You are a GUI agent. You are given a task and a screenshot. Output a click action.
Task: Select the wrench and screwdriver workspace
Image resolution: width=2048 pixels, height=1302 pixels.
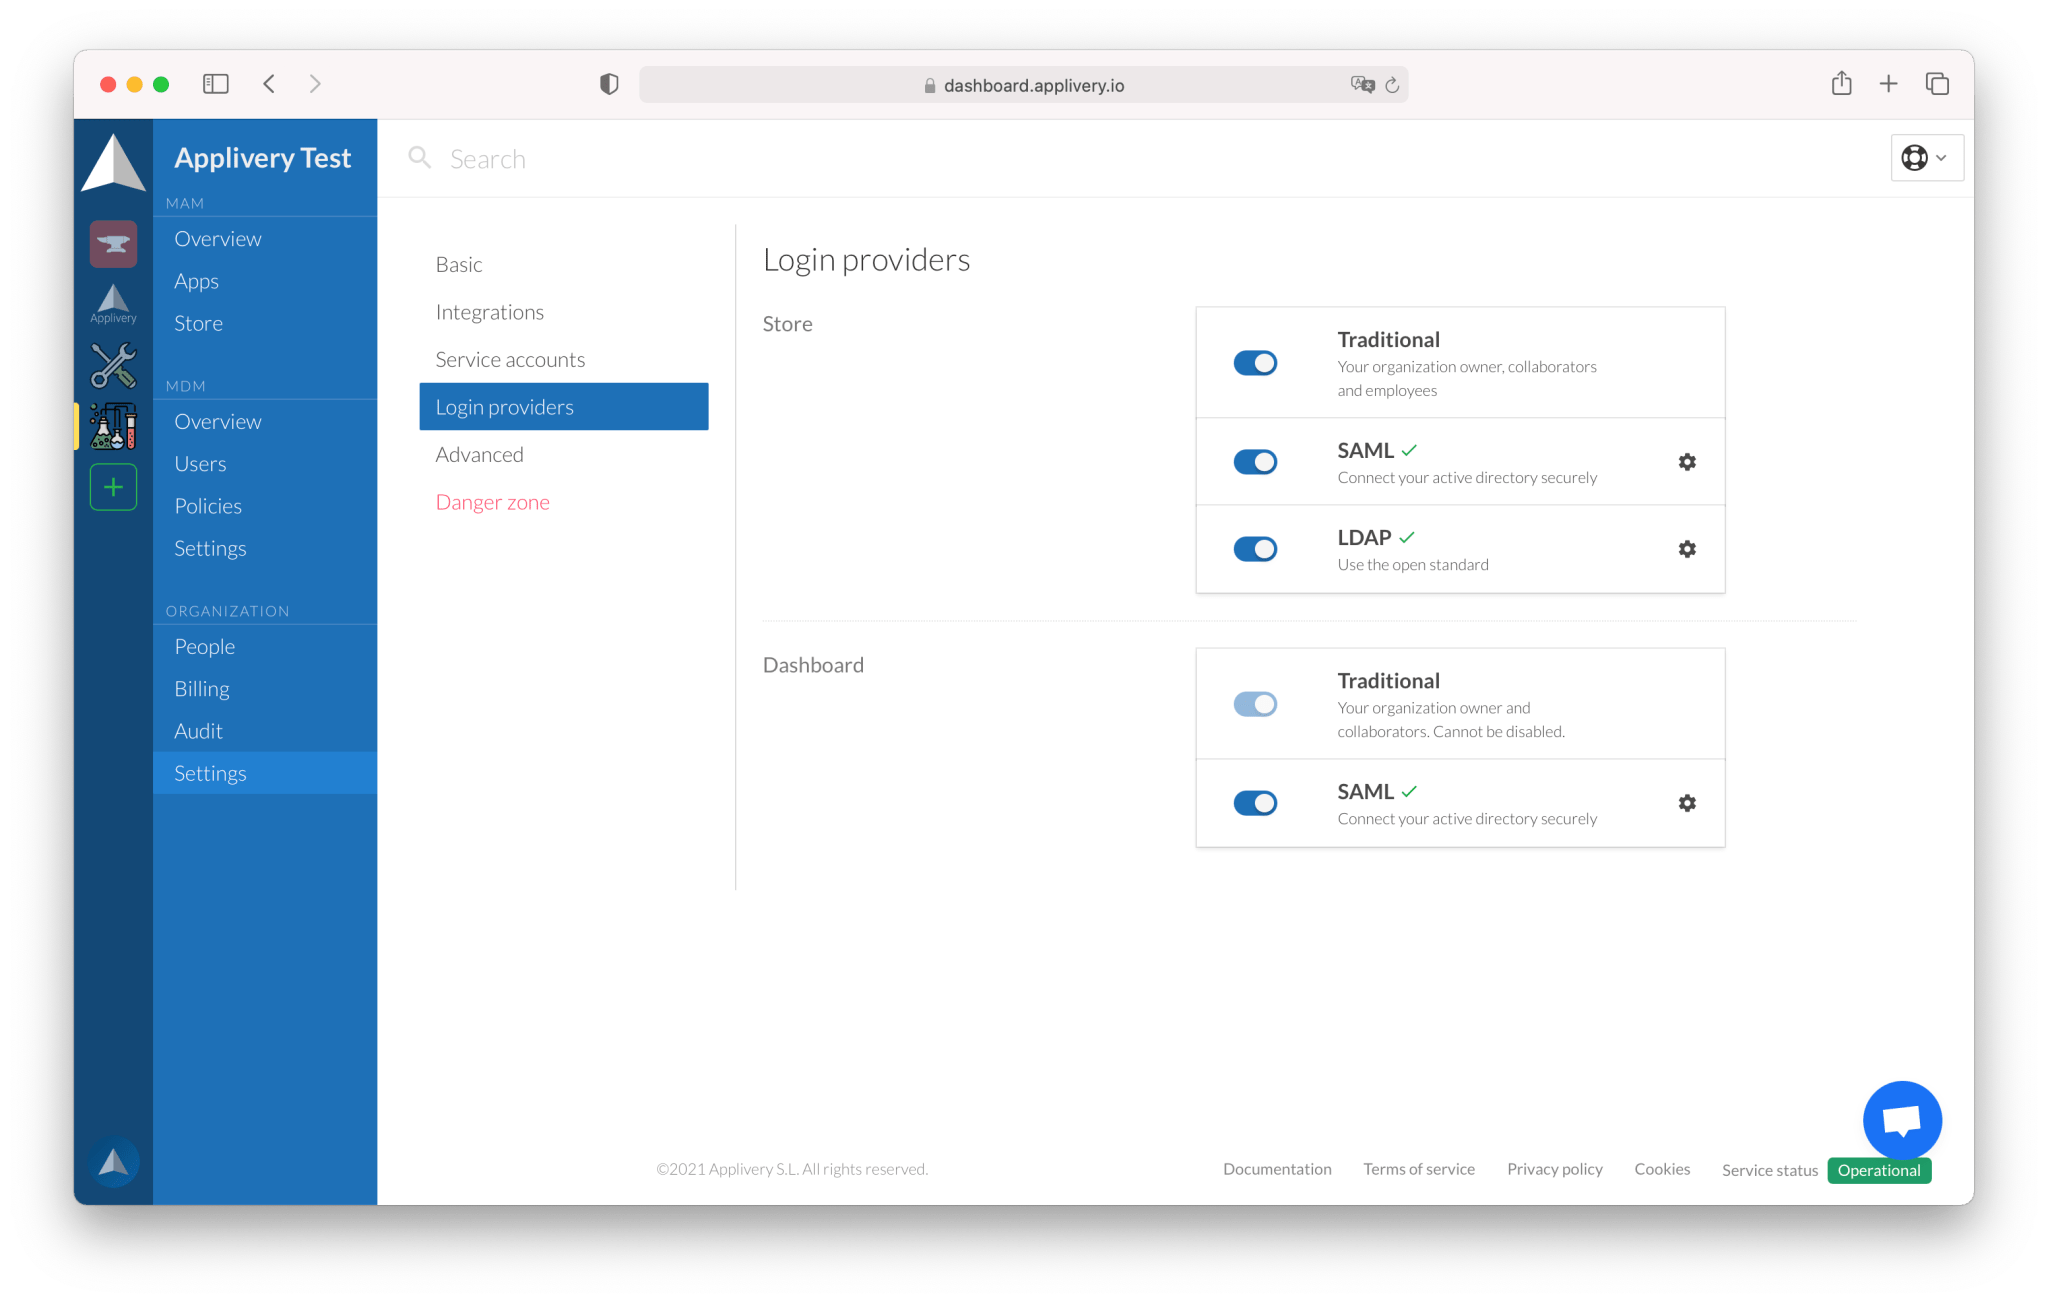tap(113, 365)
